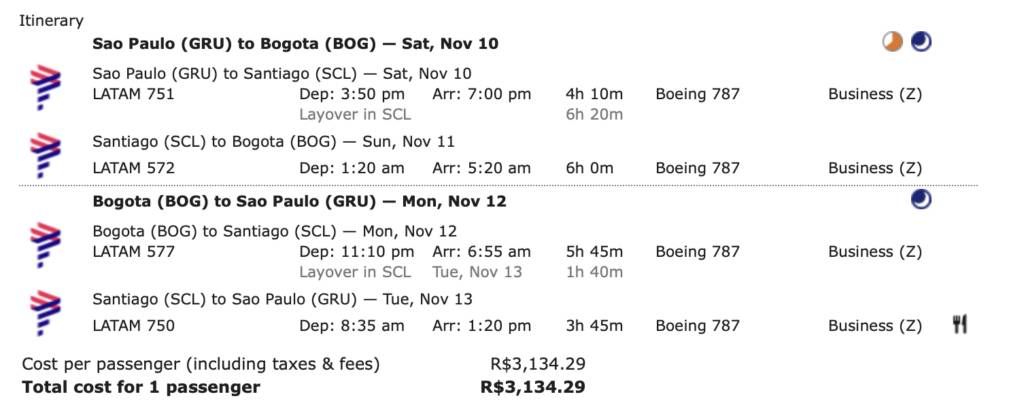Click the orange daytime indicator icon
The height and width of the screenshot is (405, 1024).
tap(892, 42)
